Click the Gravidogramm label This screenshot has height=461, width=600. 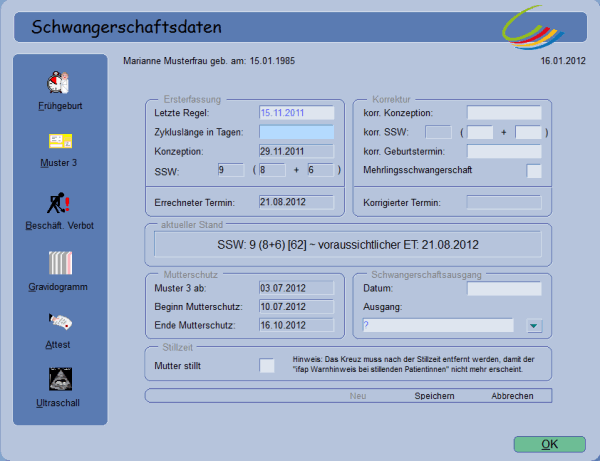click(58, 287)
